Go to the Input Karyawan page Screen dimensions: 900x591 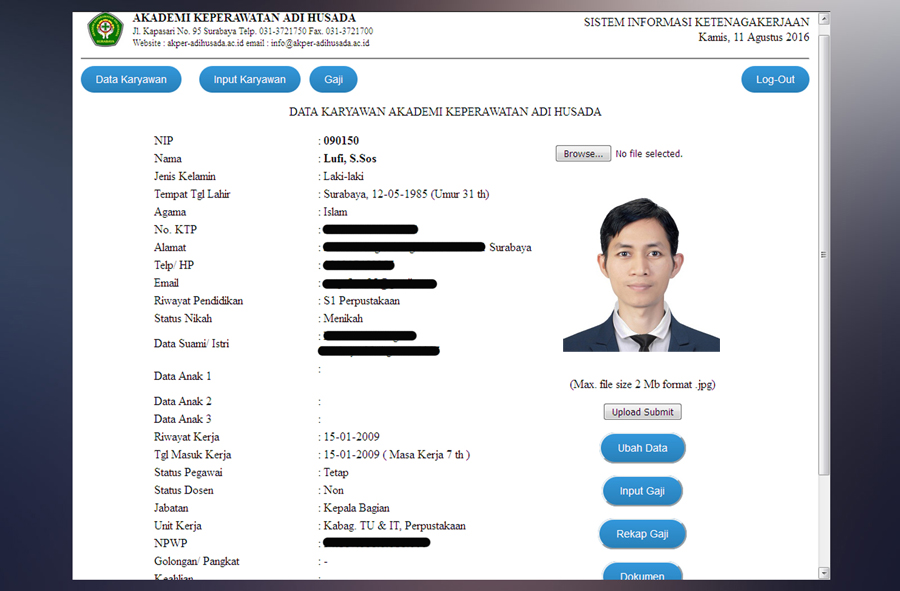(249, 80)
